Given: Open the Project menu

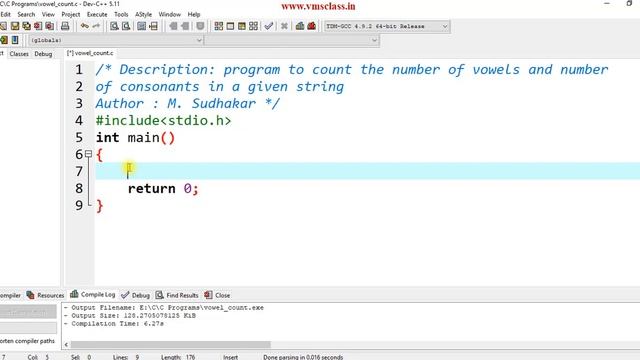Looking at the screenshot, I should click(71, 14).
